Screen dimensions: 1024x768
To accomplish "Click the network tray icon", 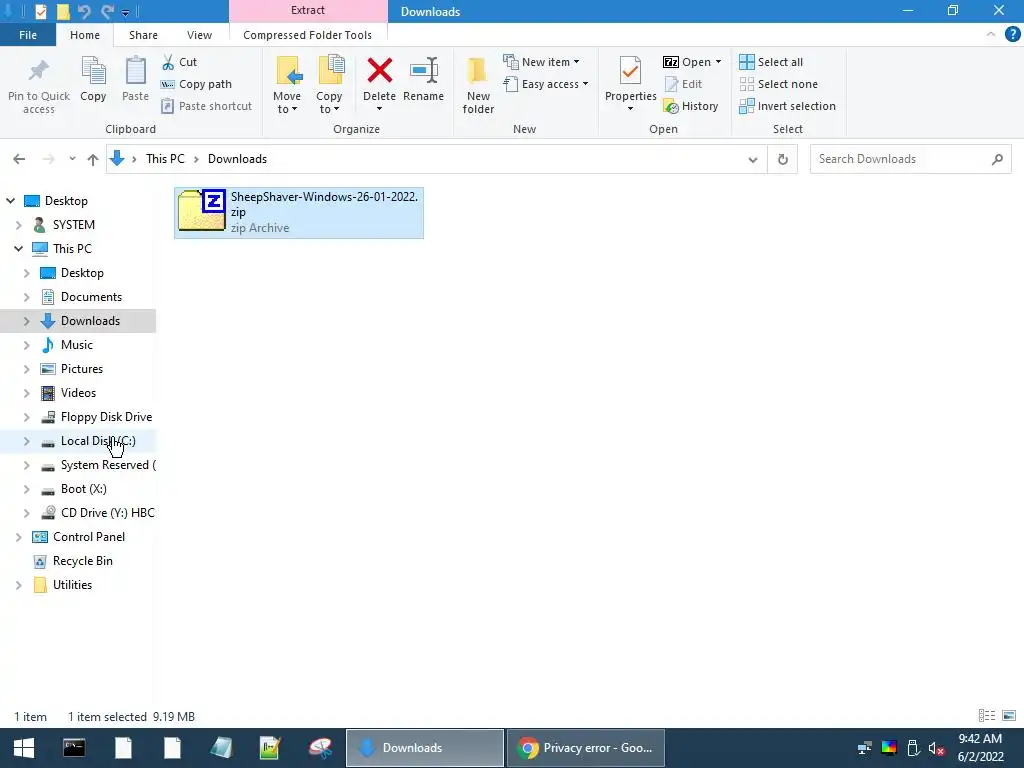I will click(x=865, y=748).
